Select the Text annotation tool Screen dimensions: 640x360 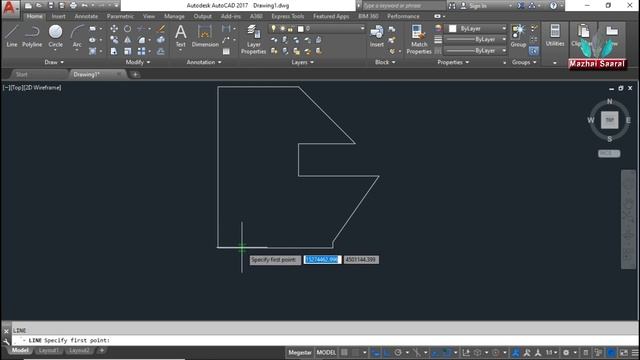pyautogui.click(x=180, y=36)
